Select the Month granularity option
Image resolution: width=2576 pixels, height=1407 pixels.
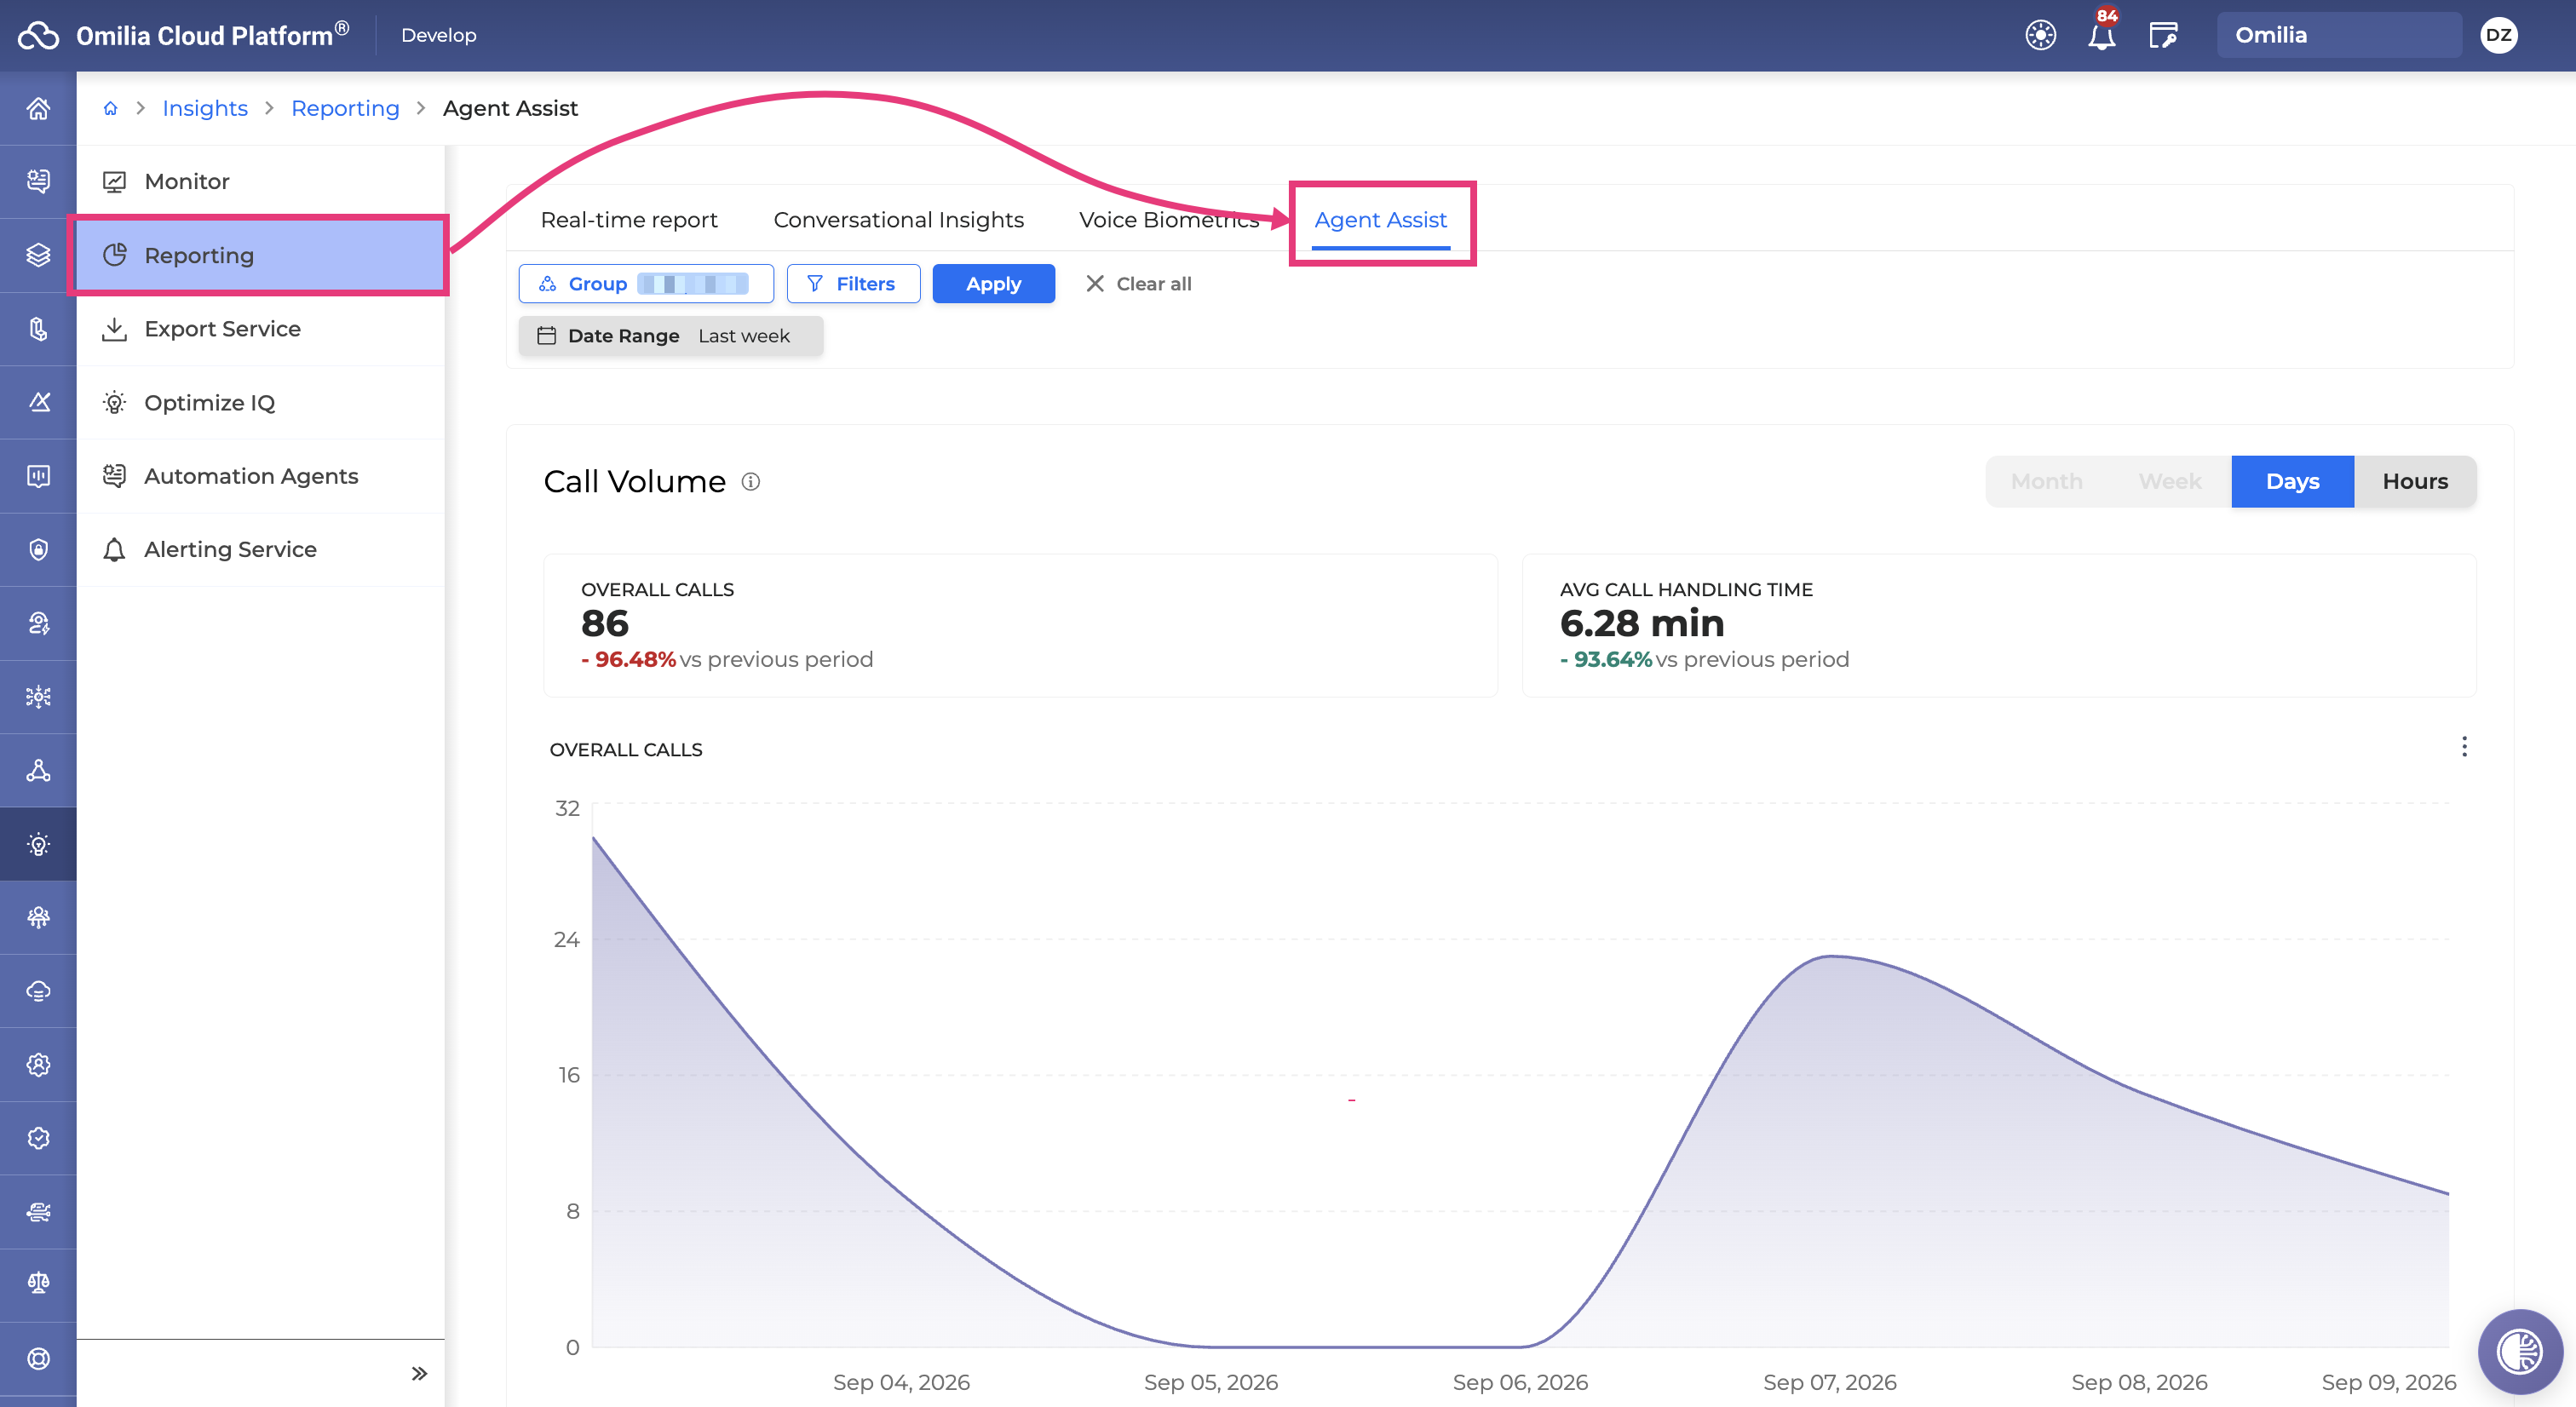click(x=2046, y=481)
